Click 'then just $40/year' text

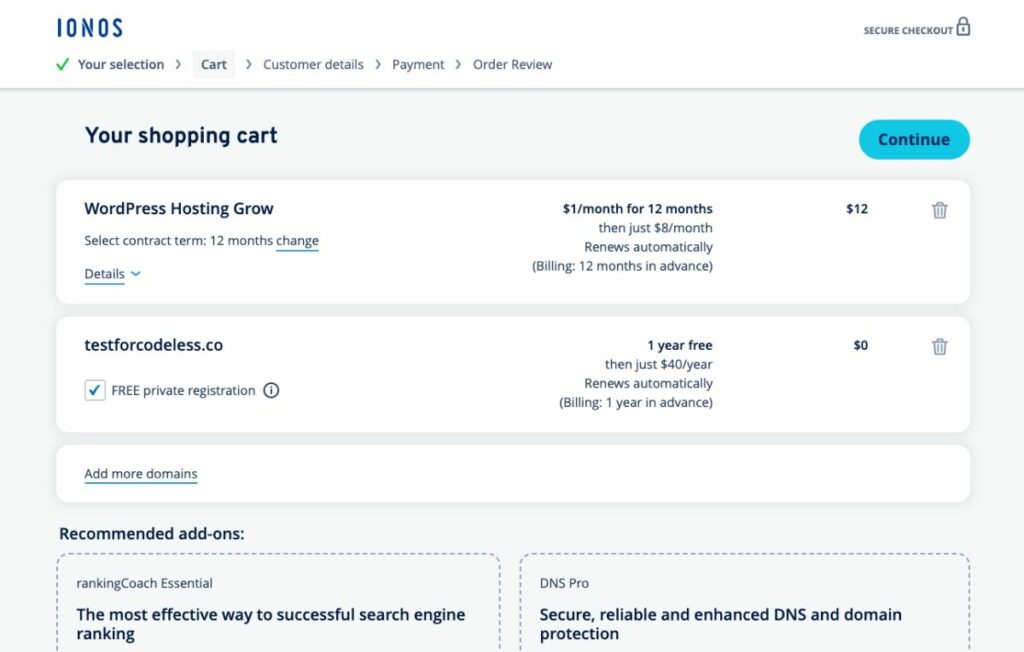click(658, 365)
